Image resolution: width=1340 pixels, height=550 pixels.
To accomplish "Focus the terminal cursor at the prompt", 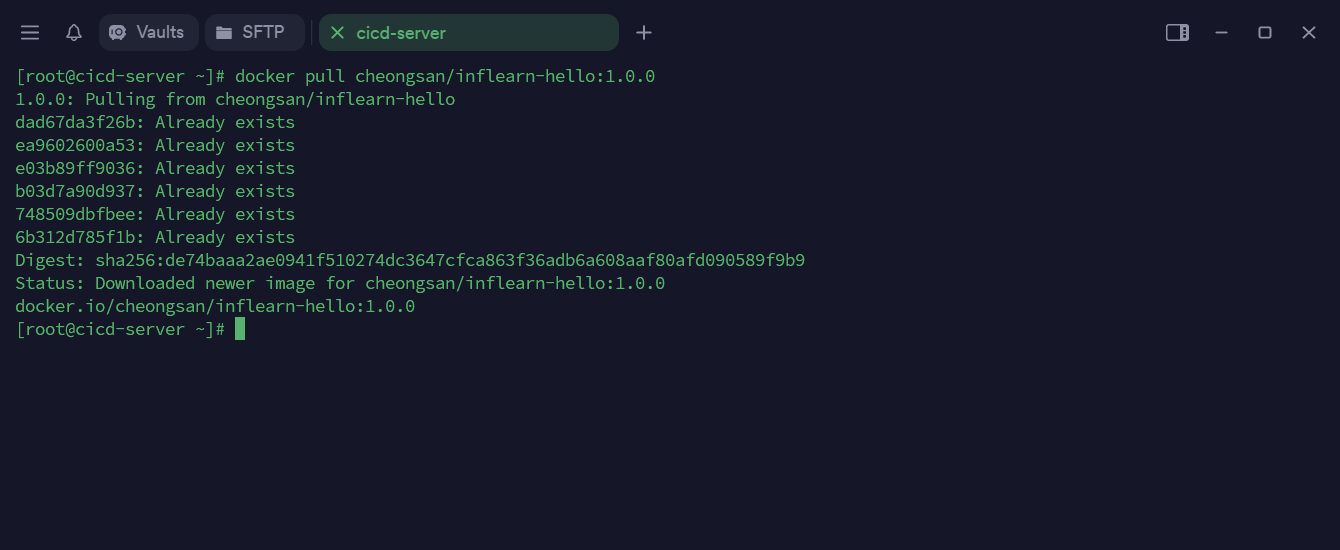I will [240, 330].
